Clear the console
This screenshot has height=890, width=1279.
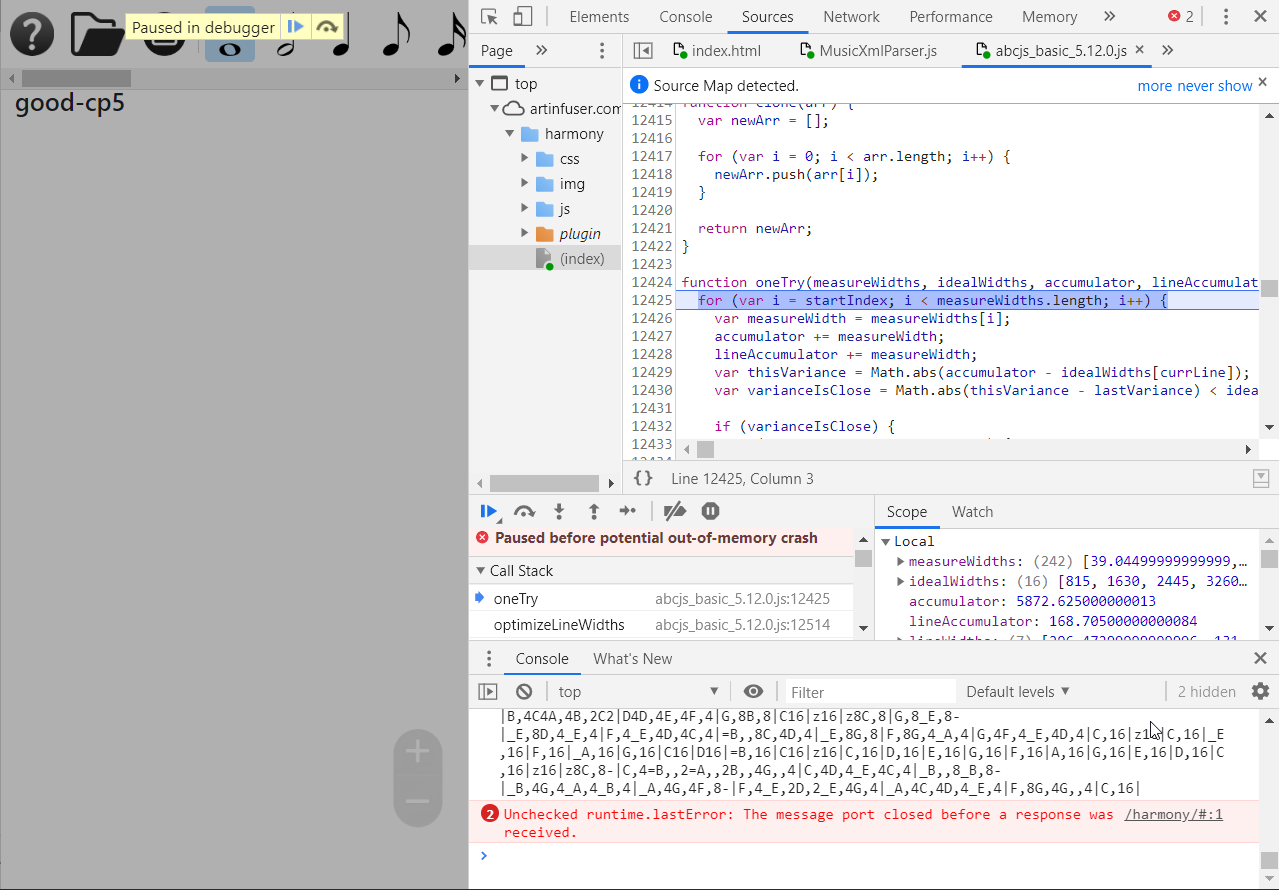[x=524, y=692]
